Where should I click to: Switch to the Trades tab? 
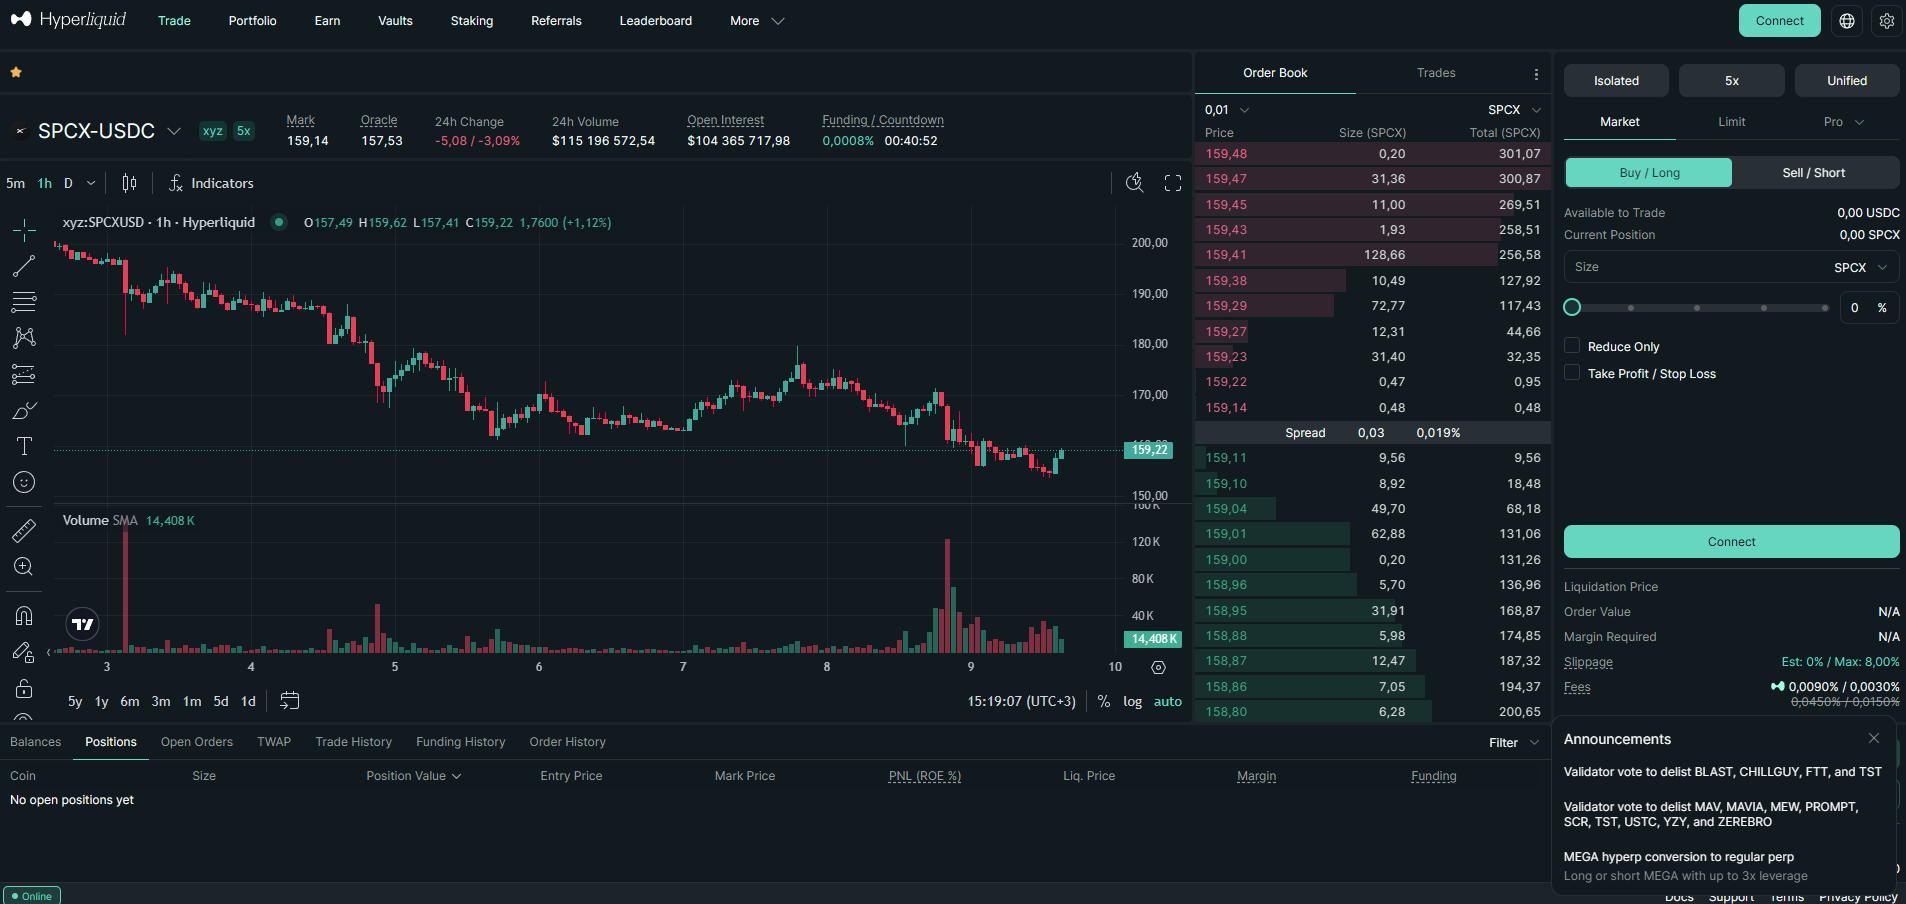pyautogui.click(x=1436, y=73)
